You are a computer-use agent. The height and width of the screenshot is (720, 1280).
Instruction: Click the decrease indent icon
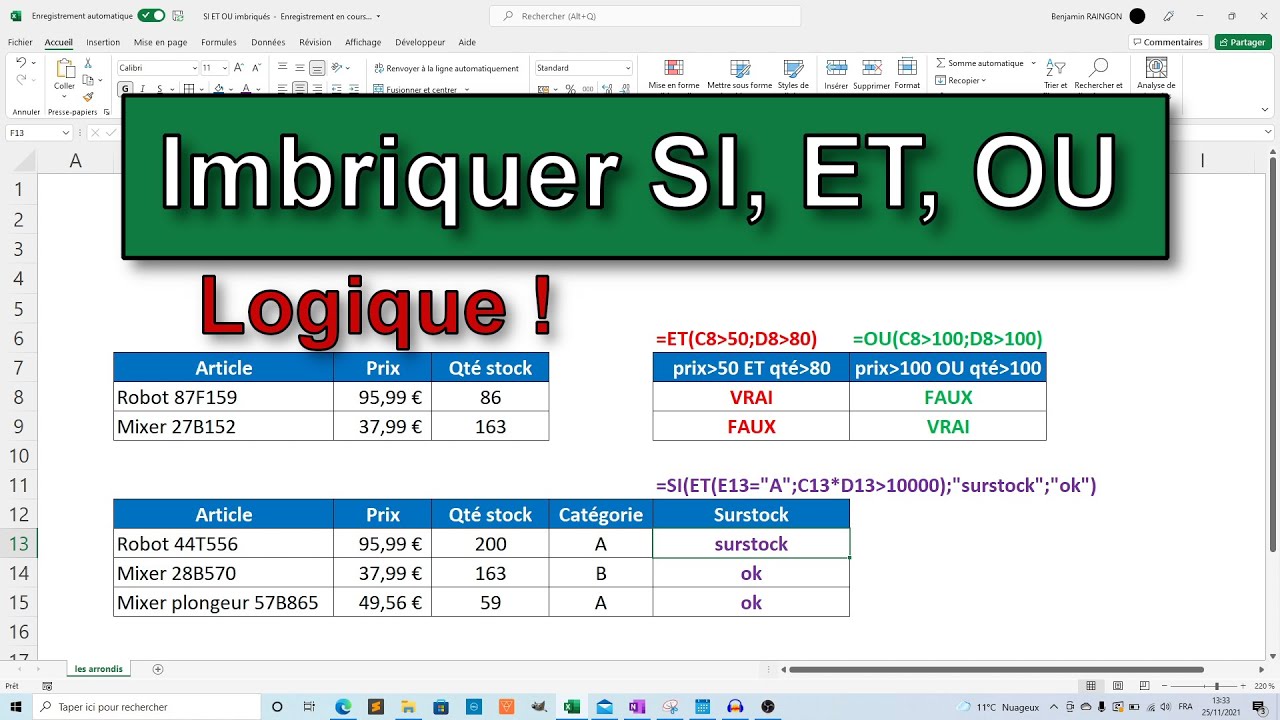click(337, 89)
